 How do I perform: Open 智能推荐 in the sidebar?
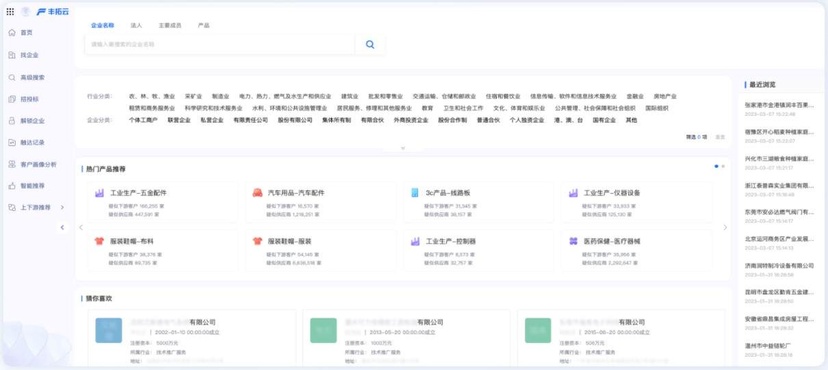coord(32,186)
